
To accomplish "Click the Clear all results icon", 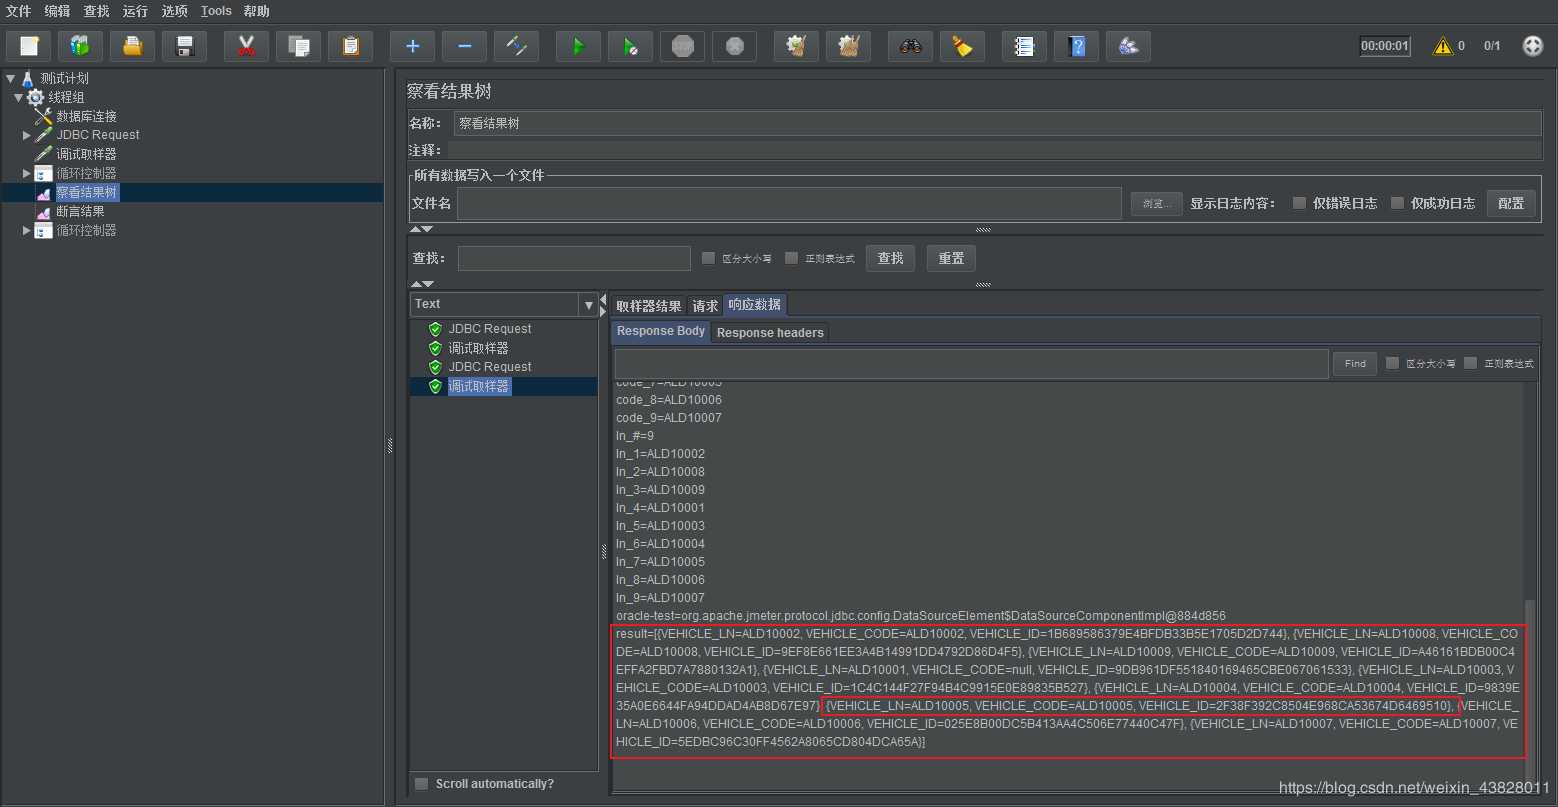I will (x=848, y=46).
